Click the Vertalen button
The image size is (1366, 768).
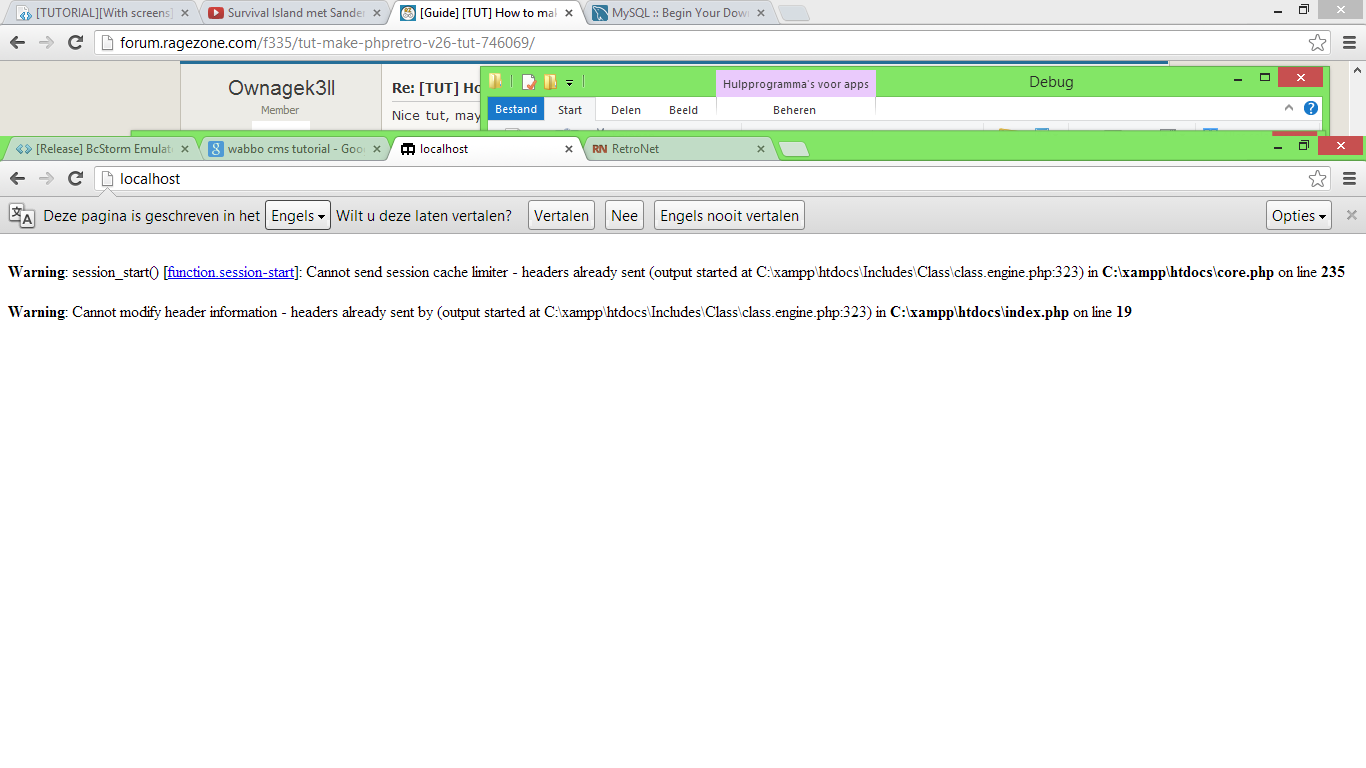[x=561, y=215]
